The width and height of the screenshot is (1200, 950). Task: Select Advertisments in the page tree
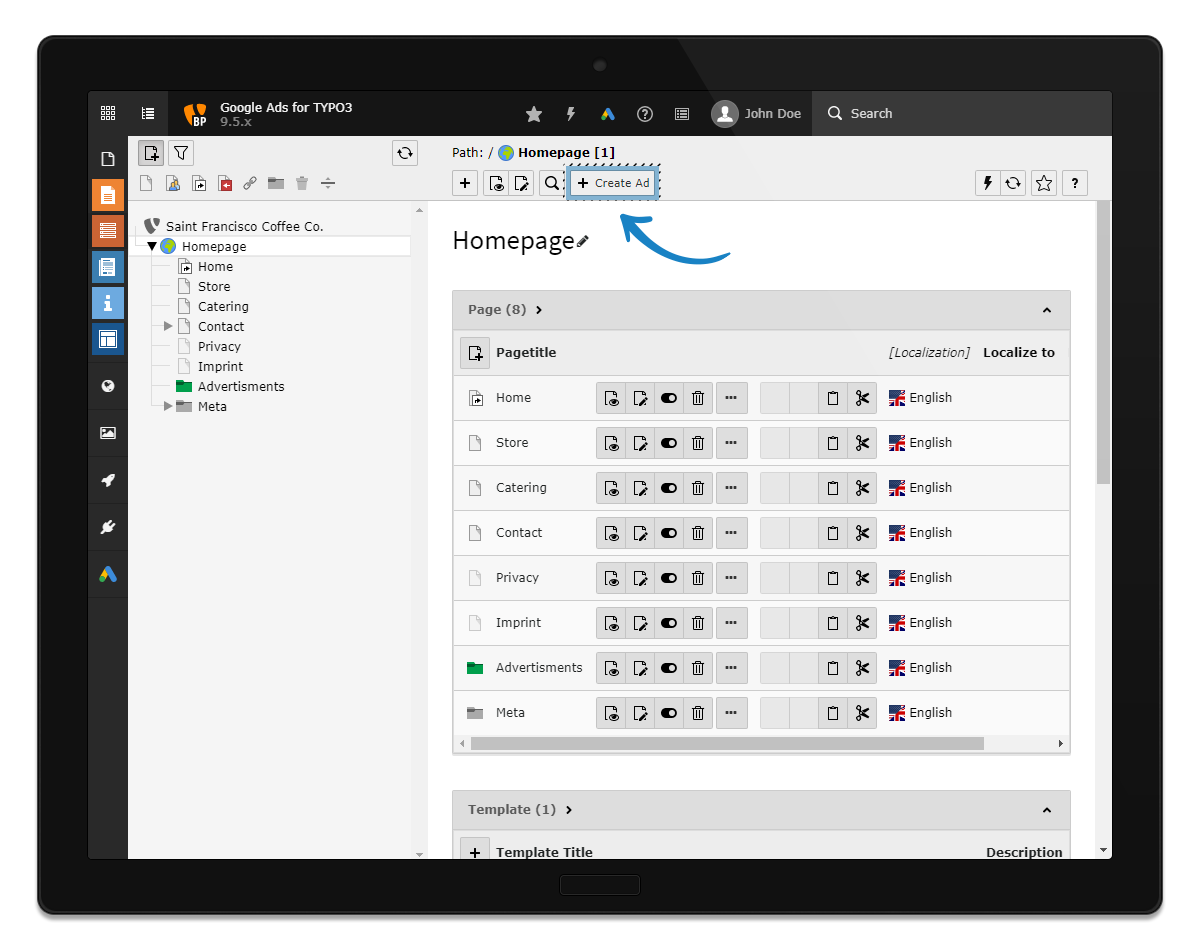click(240, 387)
